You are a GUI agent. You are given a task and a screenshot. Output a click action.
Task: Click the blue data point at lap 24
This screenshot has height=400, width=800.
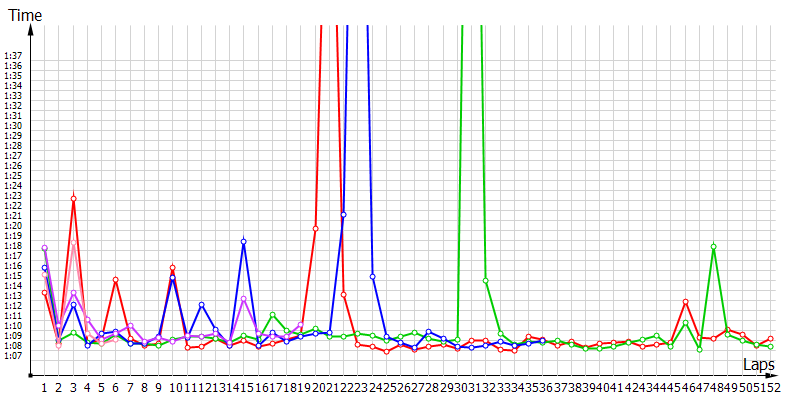pyautogui.click(x=372, y=276)
